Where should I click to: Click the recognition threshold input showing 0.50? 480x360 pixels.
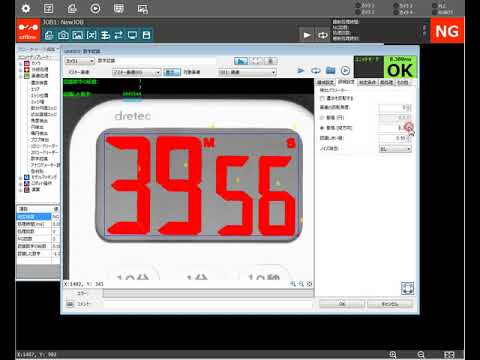click(x=393, y=138)
